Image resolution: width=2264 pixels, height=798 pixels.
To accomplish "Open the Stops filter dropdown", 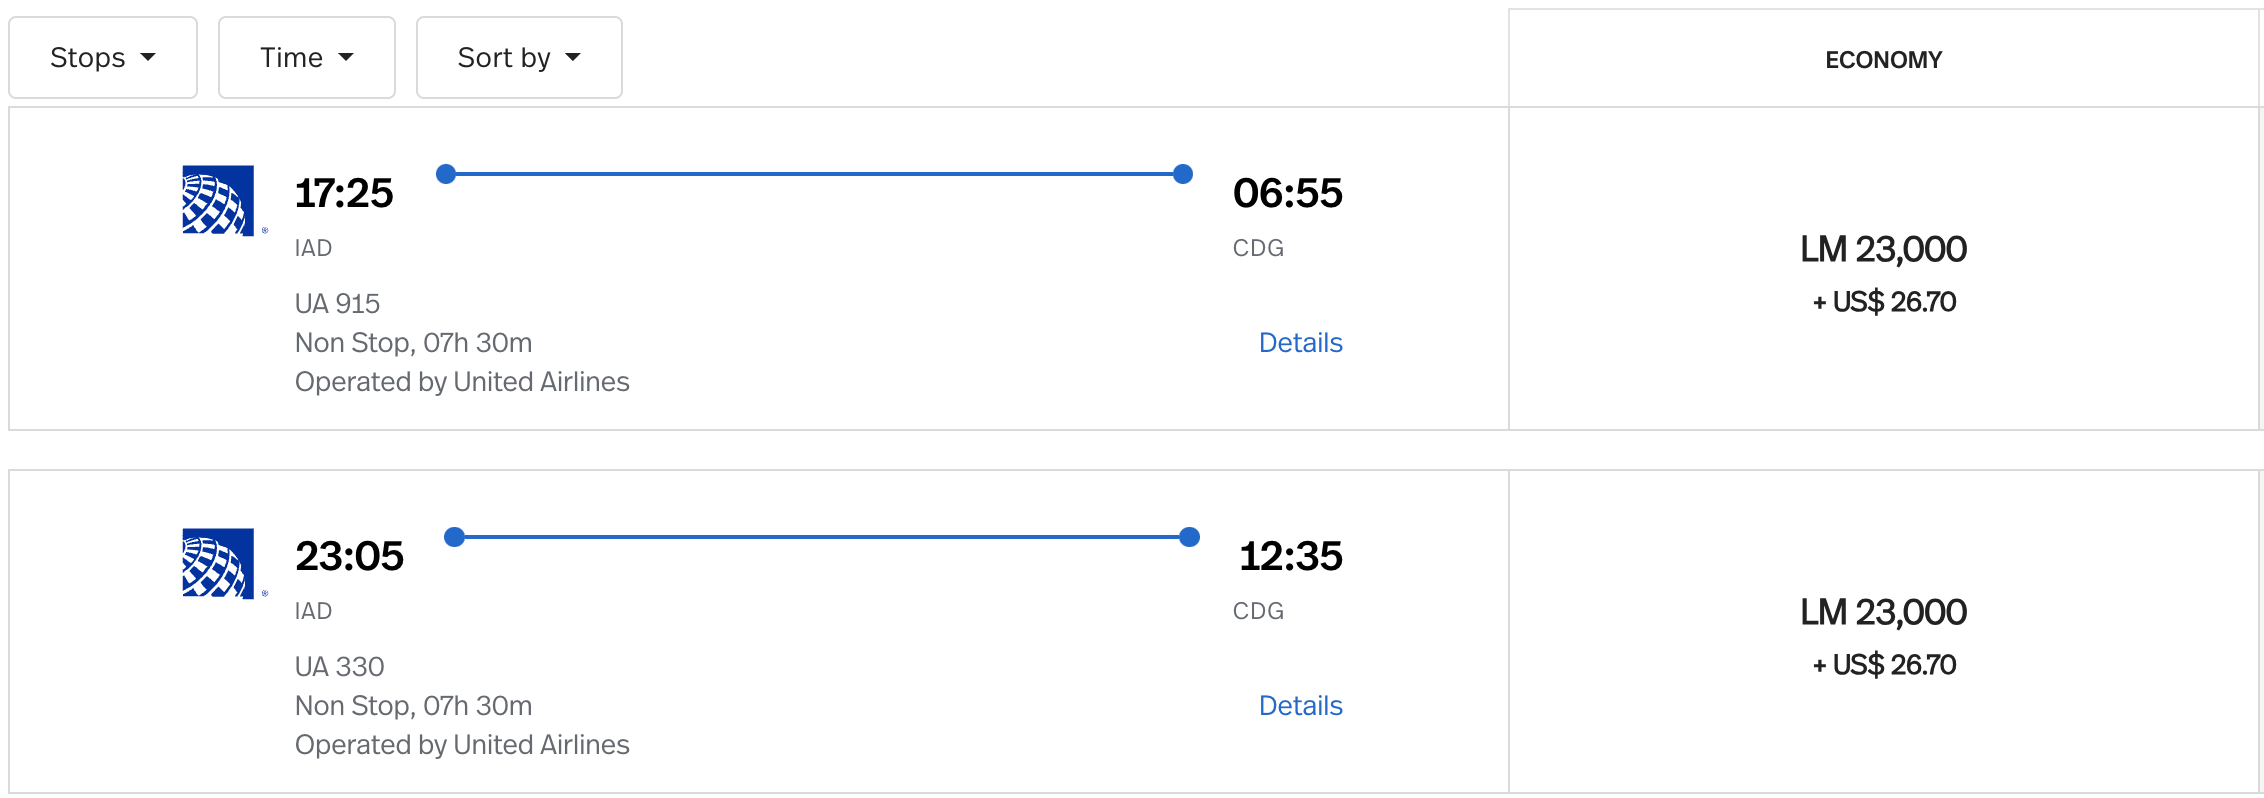I will (103, 58).
